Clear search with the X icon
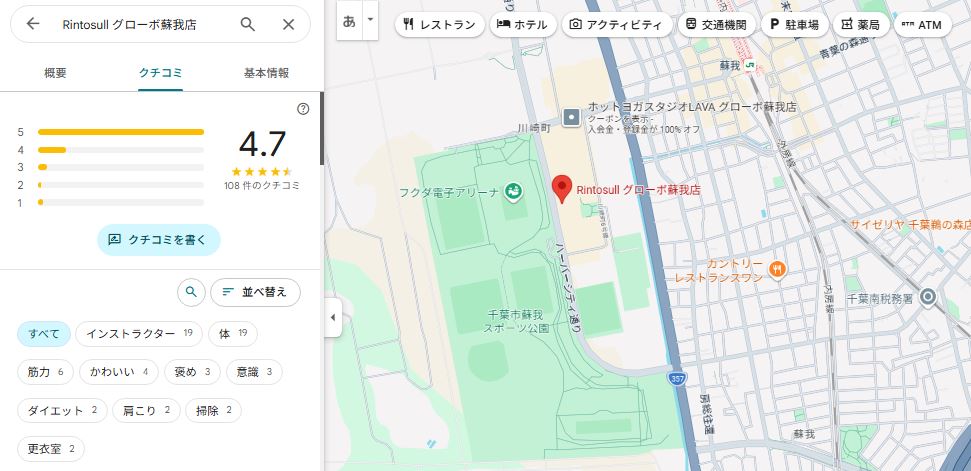 (x=288, y=24)
